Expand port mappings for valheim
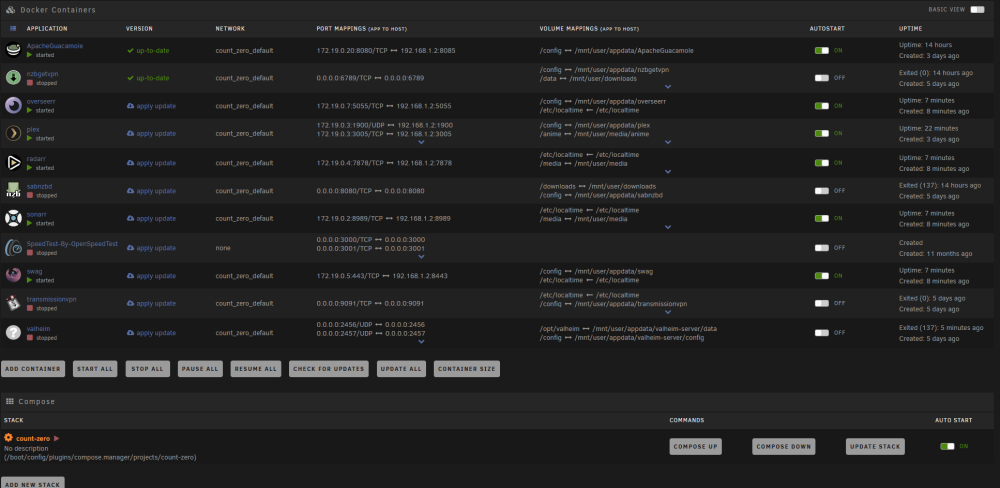The width and height of the screenshot is (1000, 488). [x=421, y=342]
